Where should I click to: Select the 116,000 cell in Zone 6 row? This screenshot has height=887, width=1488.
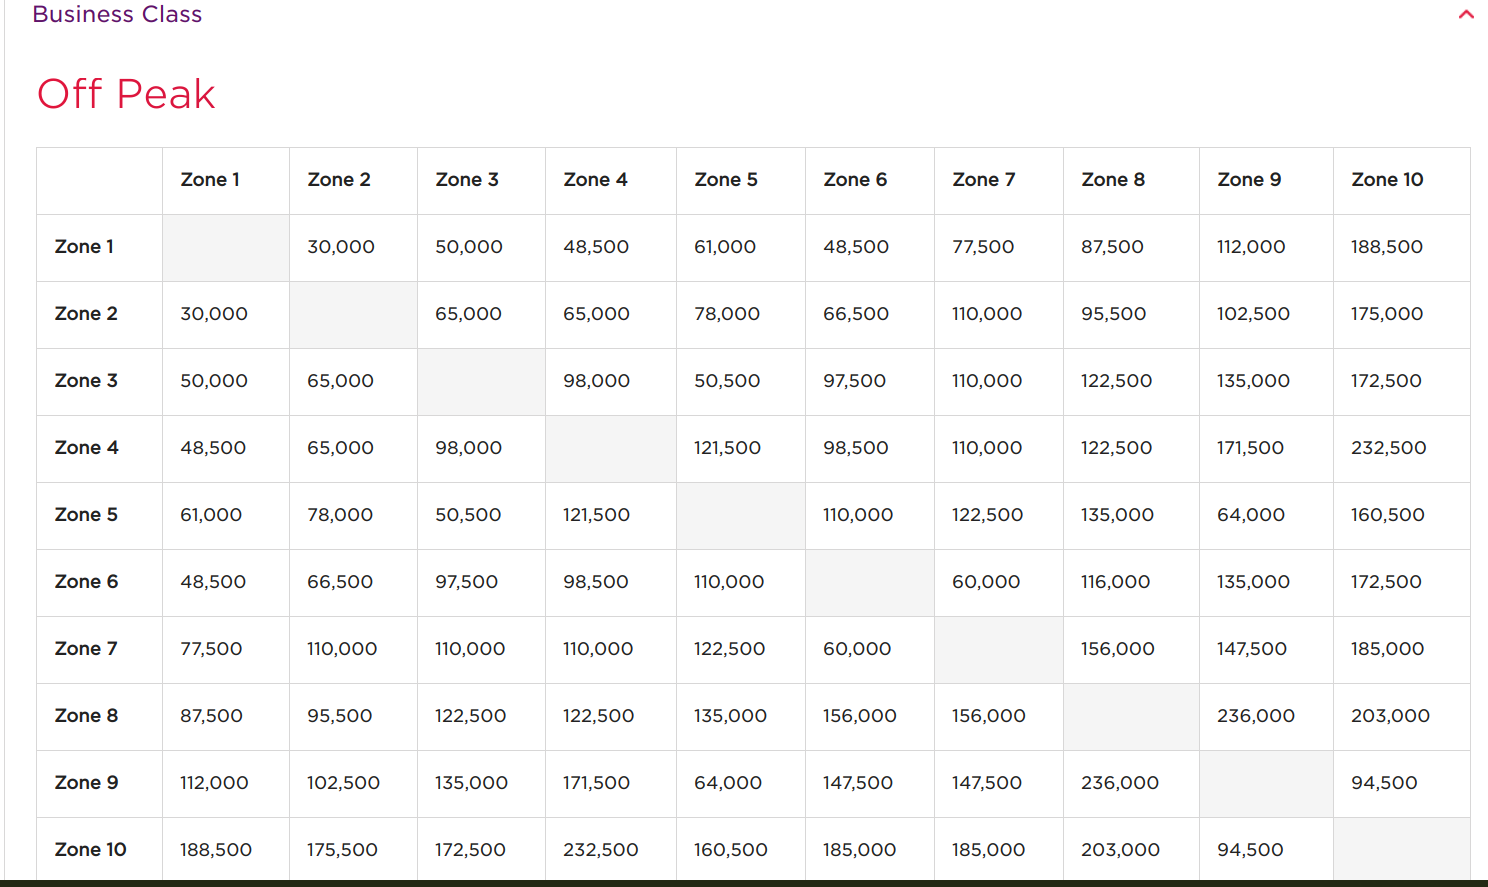click(1115, 582)
